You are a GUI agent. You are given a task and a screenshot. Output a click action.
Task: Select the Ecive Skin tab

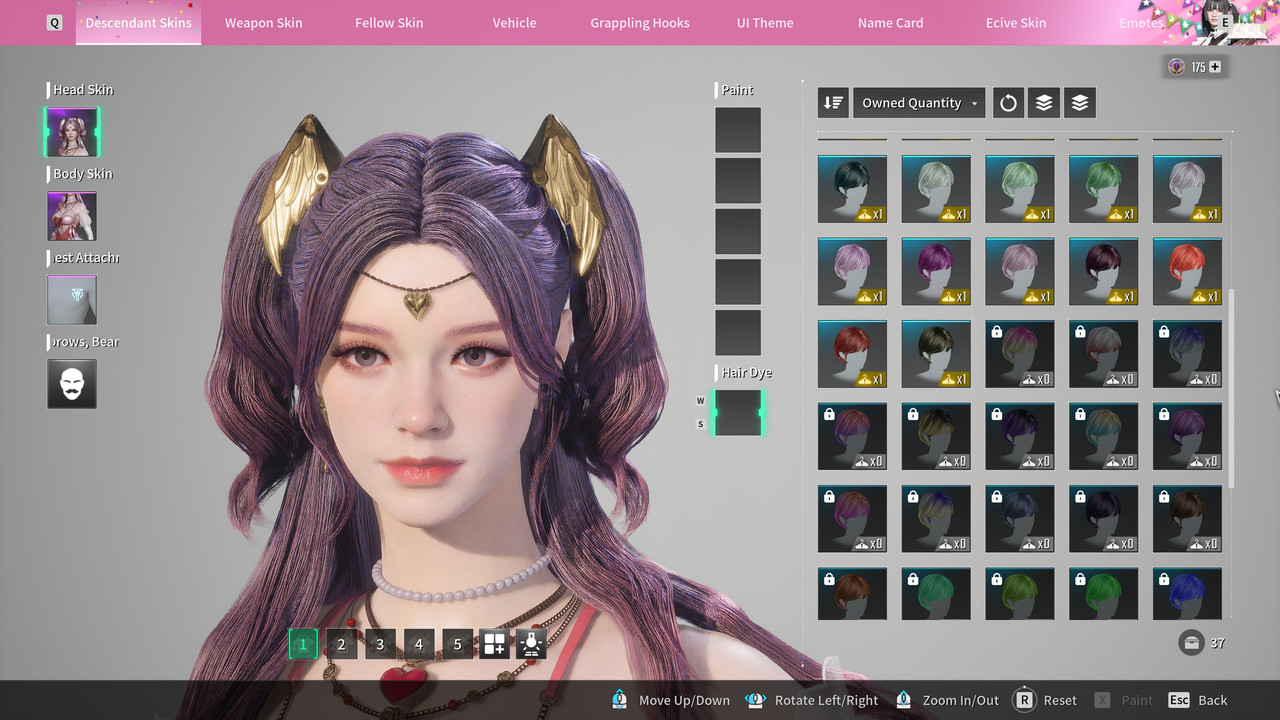click(1016, 23)
